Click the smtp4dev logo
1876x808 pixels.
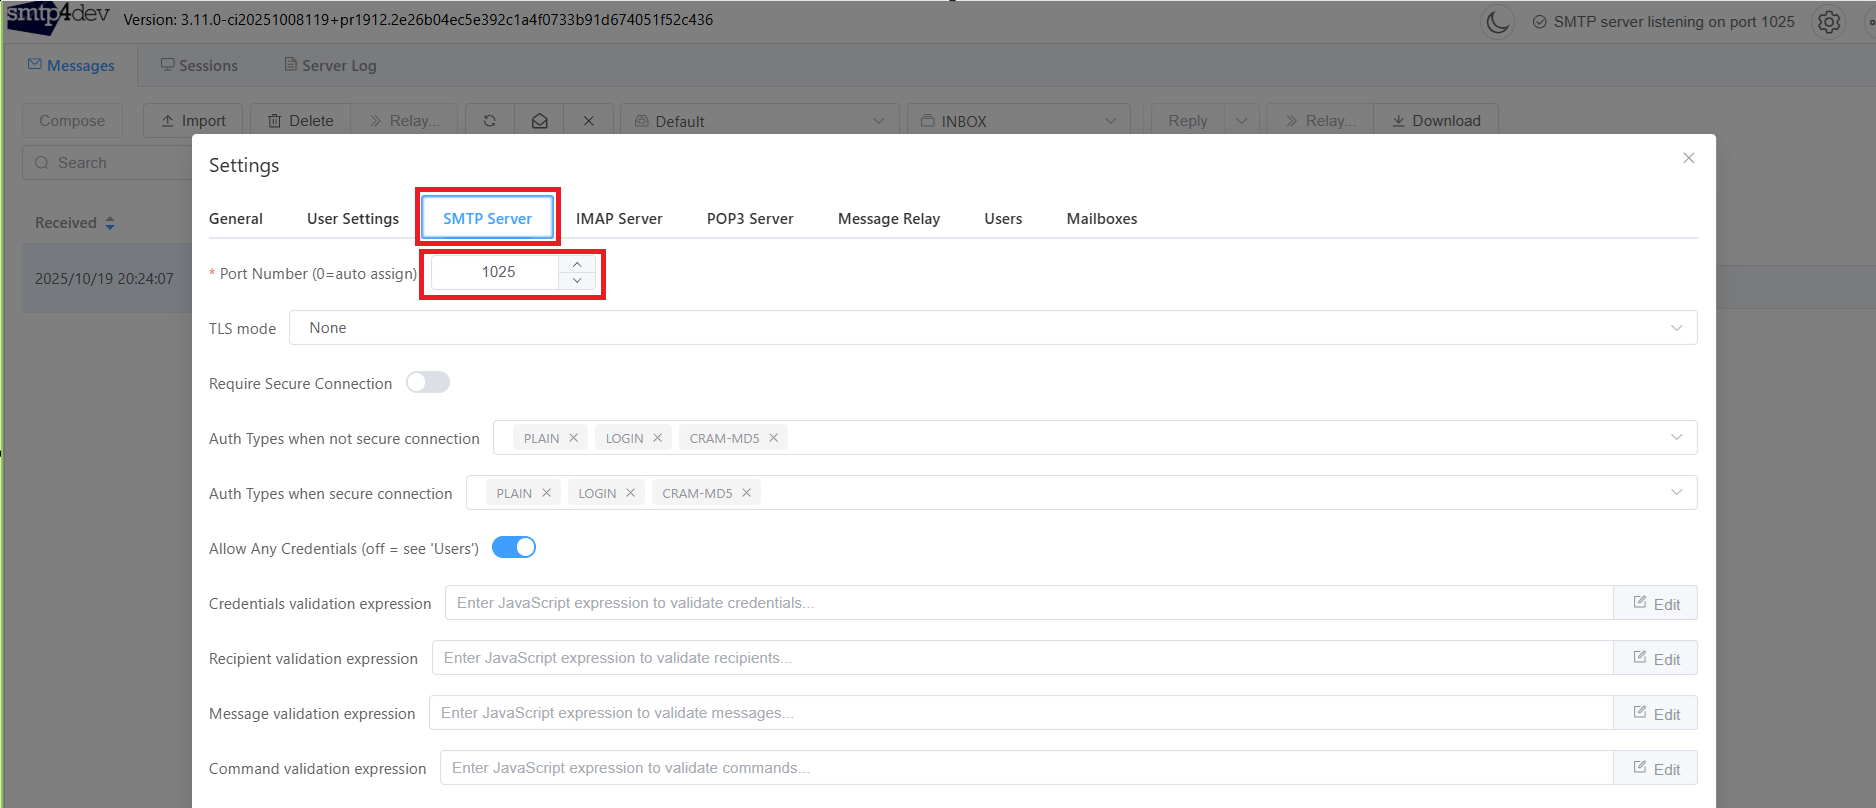58,18
